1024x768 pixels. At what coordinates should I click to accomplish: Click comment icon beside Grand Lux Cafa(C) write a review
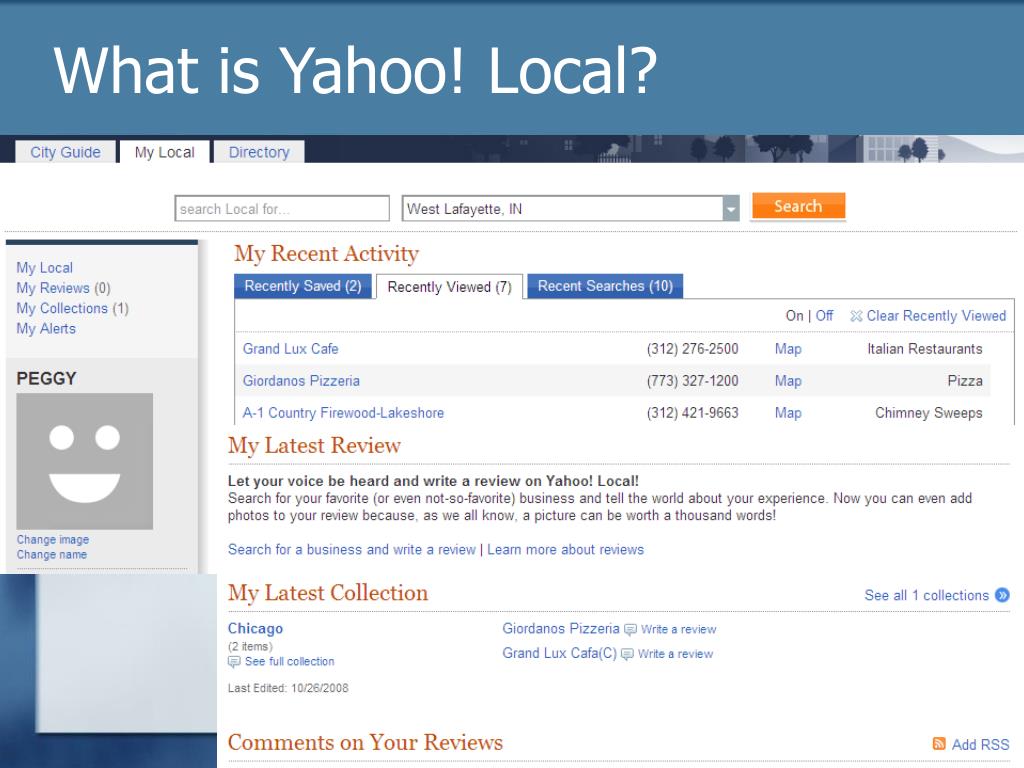(627, 654)
